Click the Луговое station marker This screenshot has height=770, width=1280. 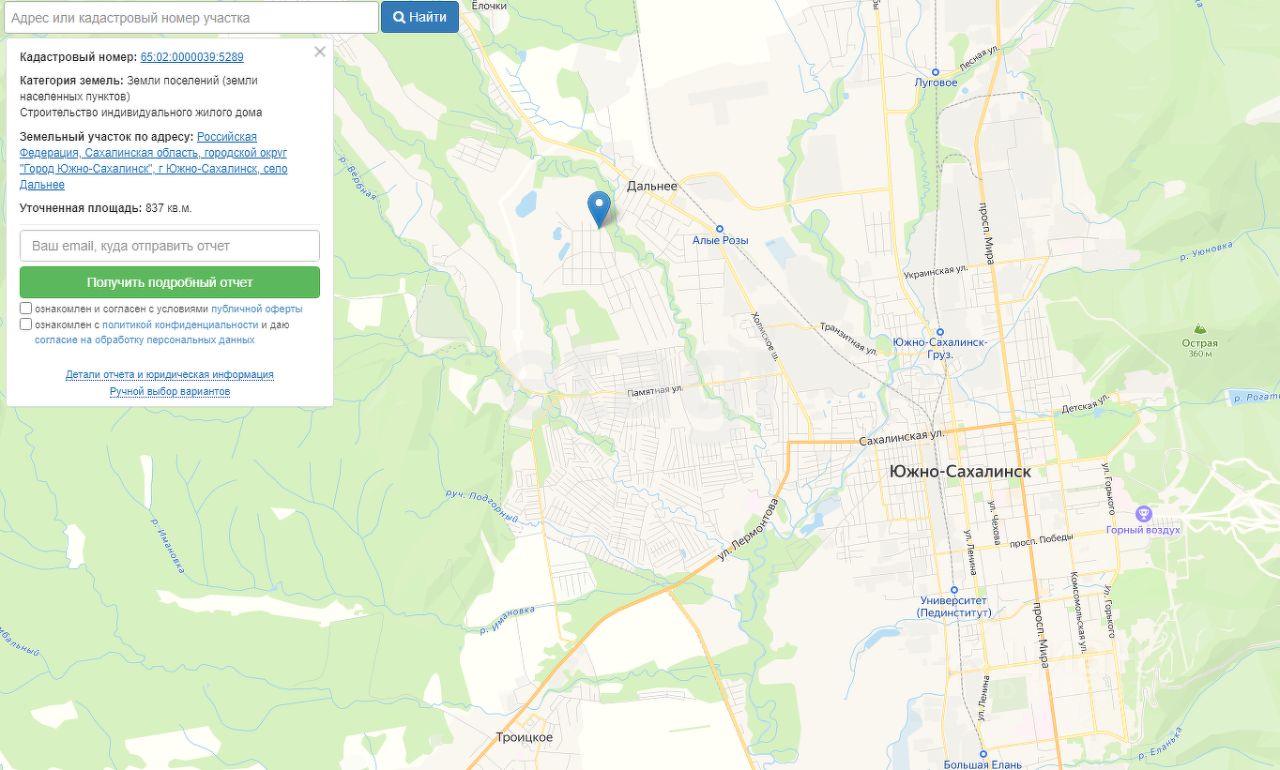coord(936,72)
